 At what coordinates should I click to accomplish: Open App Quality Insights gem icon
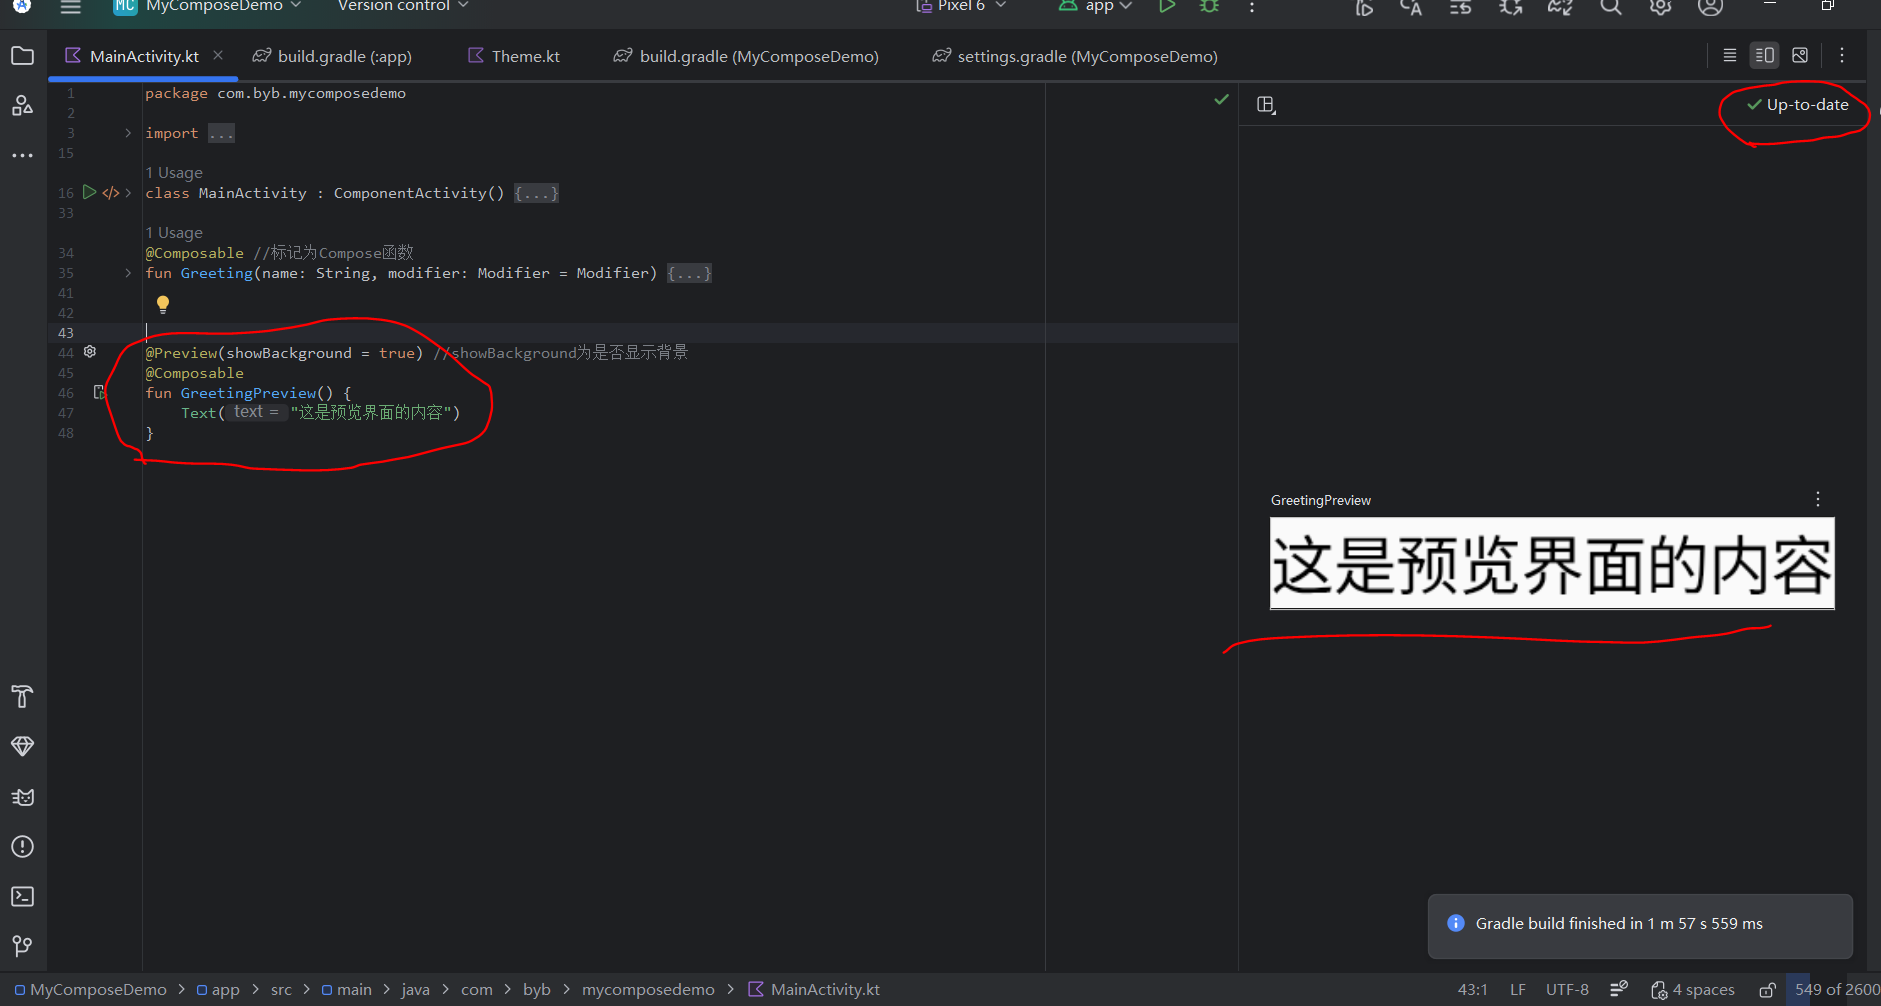pyautogui.click(x=22, y=746)
